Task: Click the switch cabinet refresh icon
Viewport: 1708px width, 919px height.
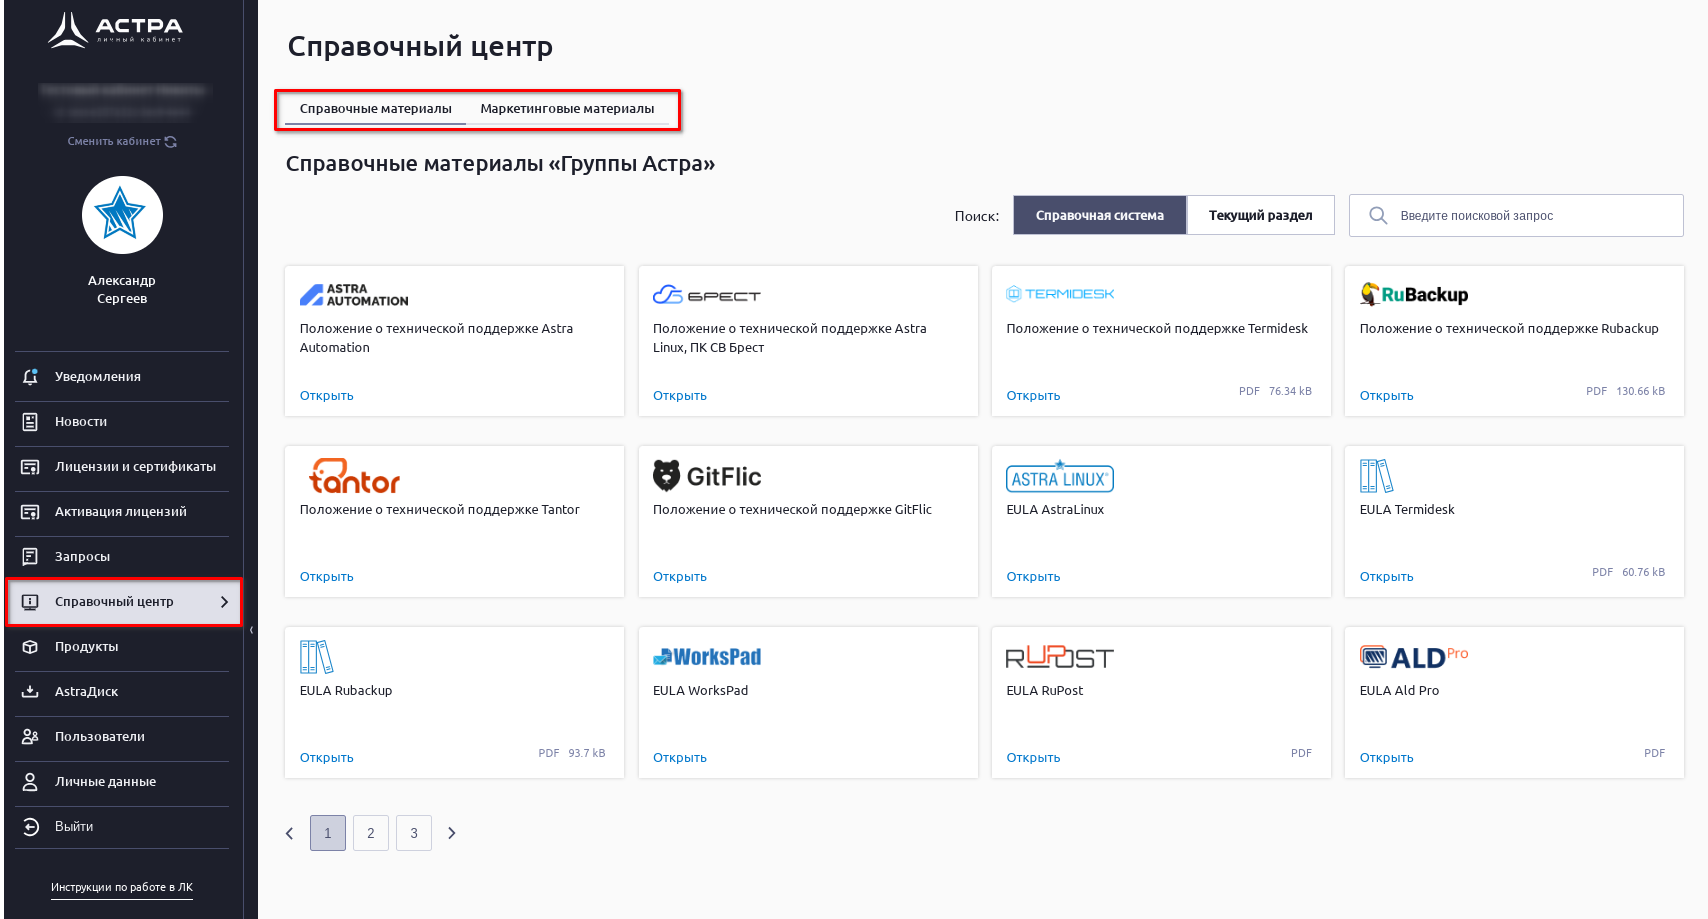Action: [x=171, y=142]
